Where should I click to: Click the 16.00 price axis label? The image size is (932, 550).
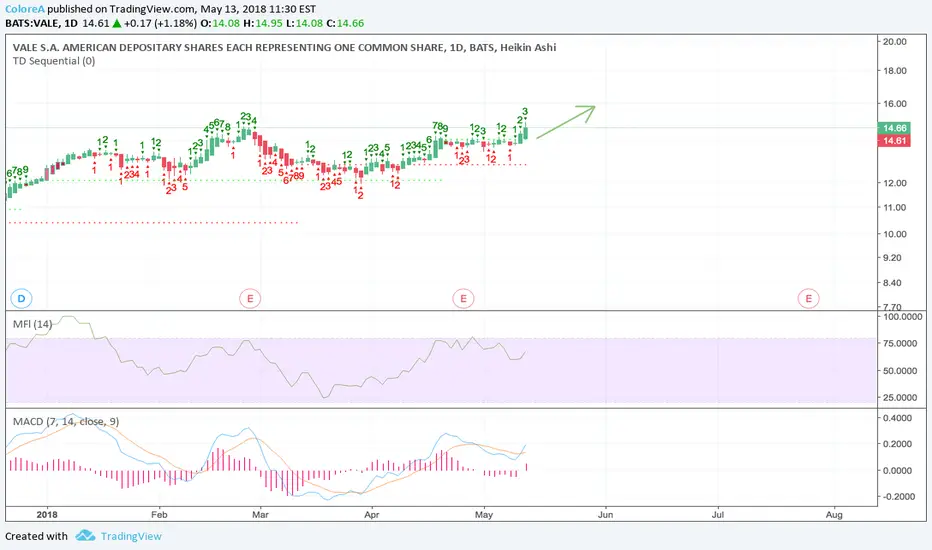point(895,103)
